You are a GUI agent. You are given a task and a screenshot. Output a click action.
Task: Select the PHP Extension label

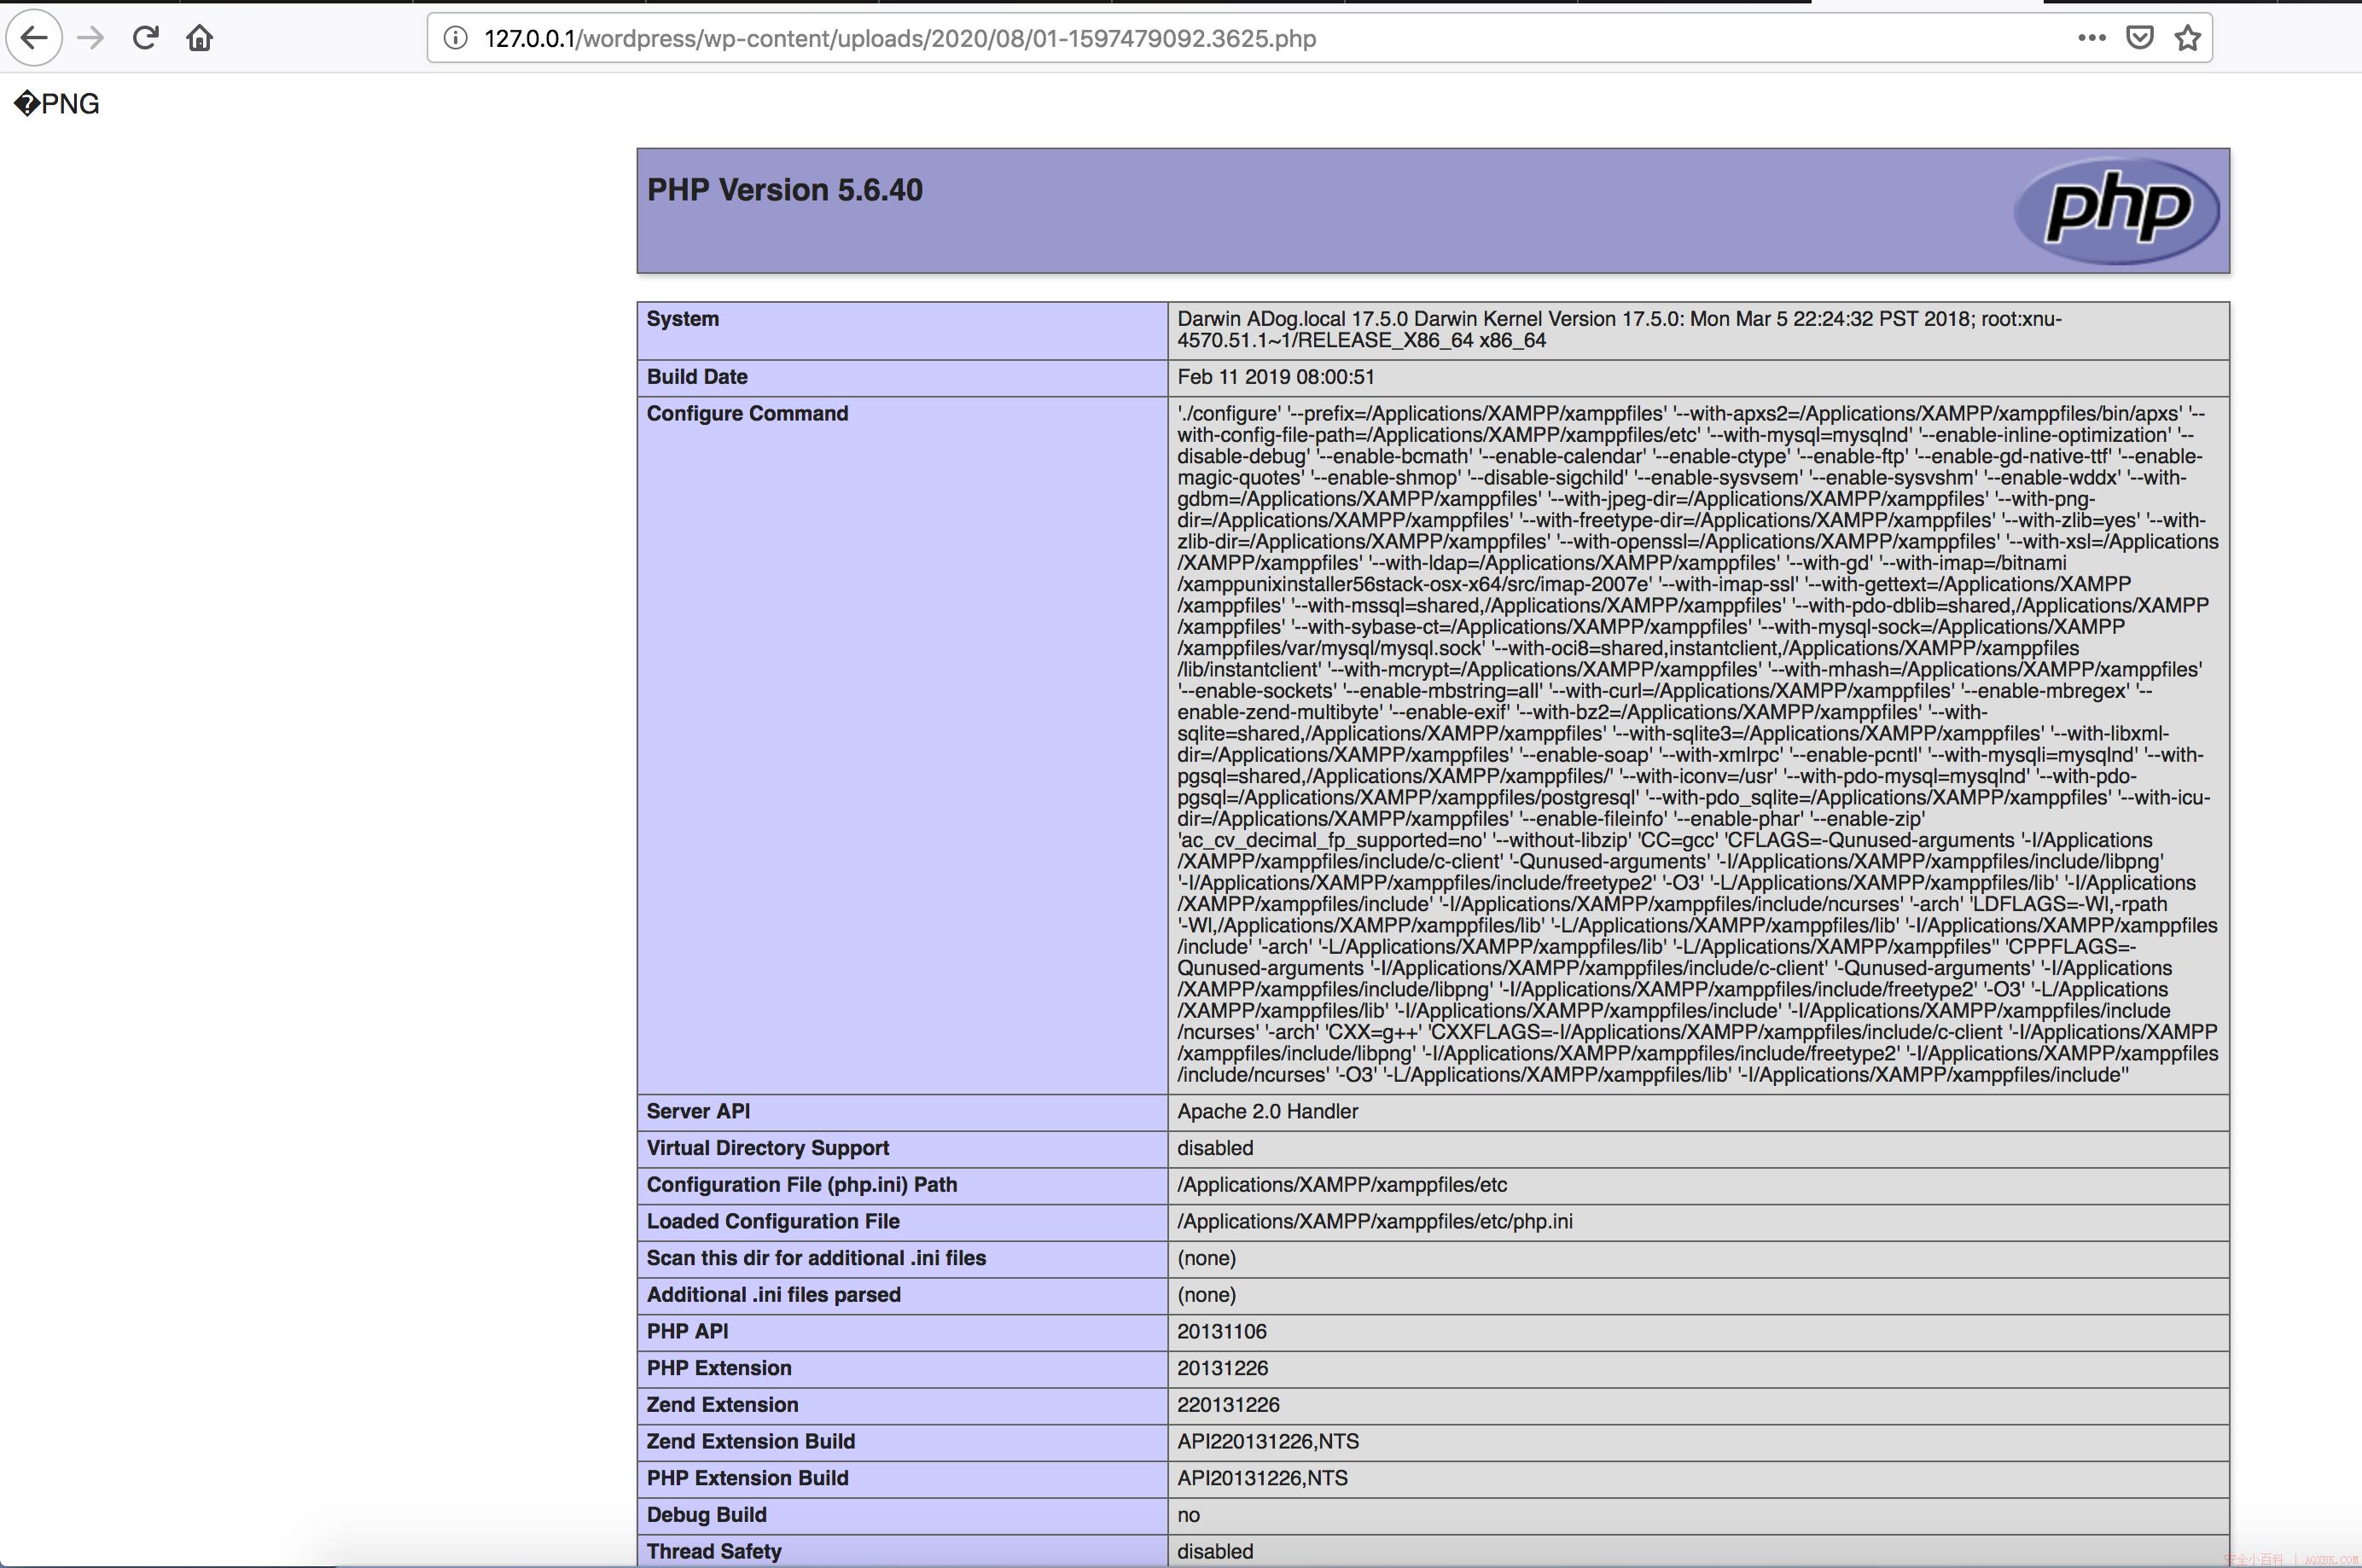[x=719, y=1368]
